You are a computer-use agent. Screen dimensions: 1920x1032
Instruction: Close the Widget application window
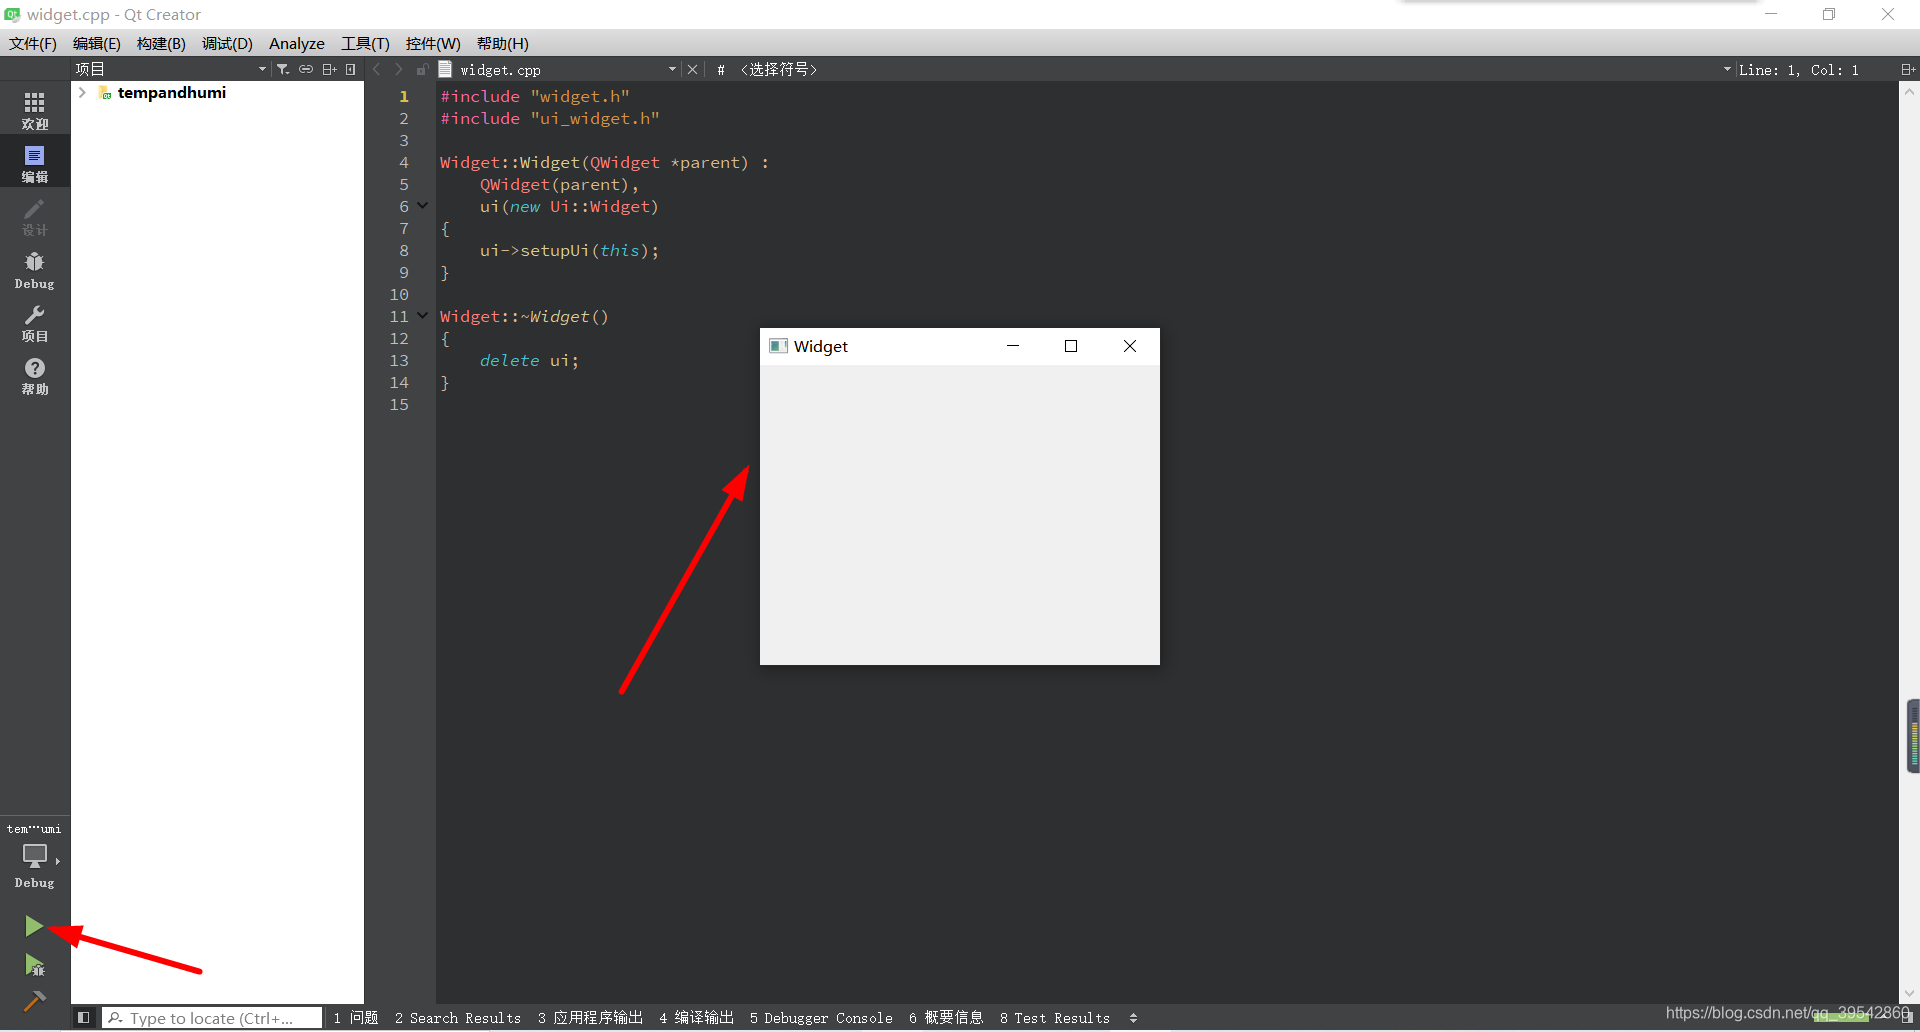pyautogui.click(x=1130, y=346)
